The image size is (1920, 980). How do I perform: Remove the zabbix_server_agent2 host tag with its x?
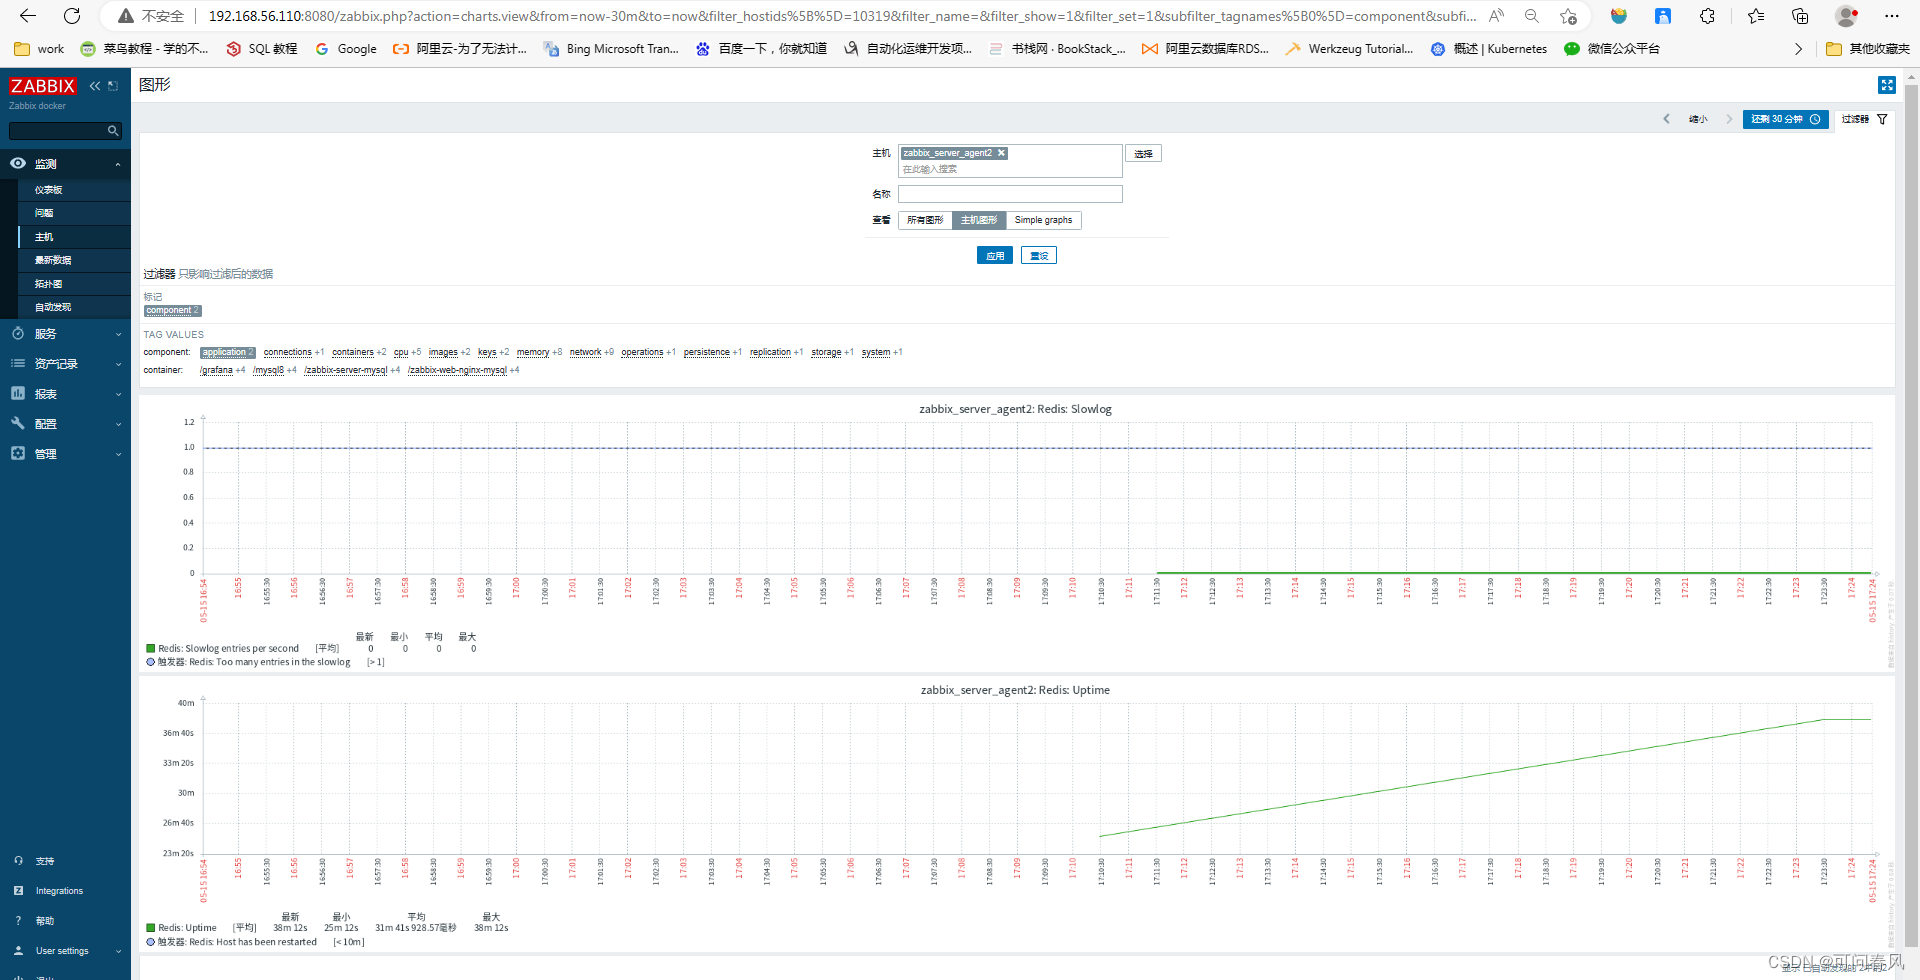[1001, 153]
